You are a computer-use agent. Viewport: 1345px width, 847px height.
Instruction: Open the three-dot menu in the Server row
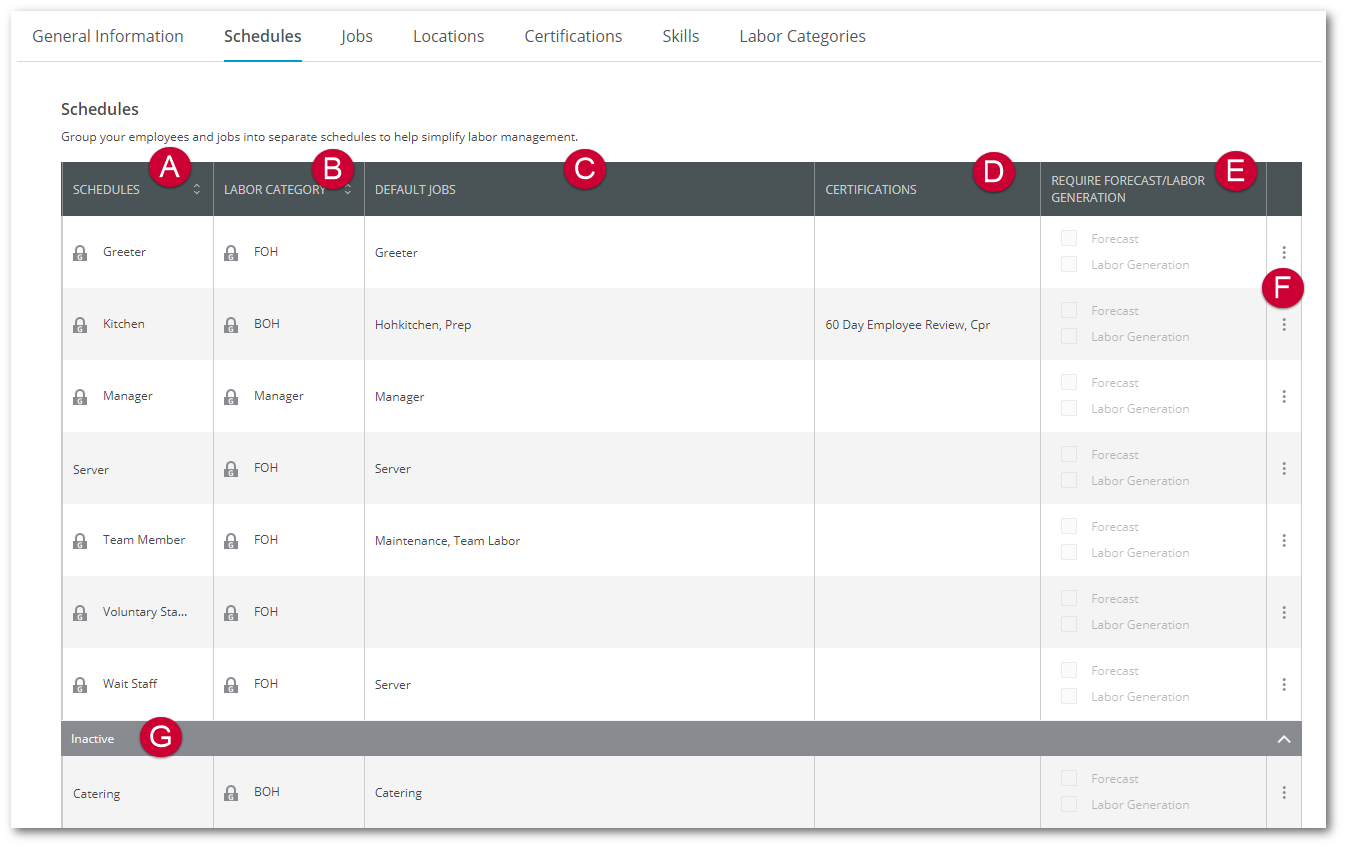click(x=1284, y=468)
